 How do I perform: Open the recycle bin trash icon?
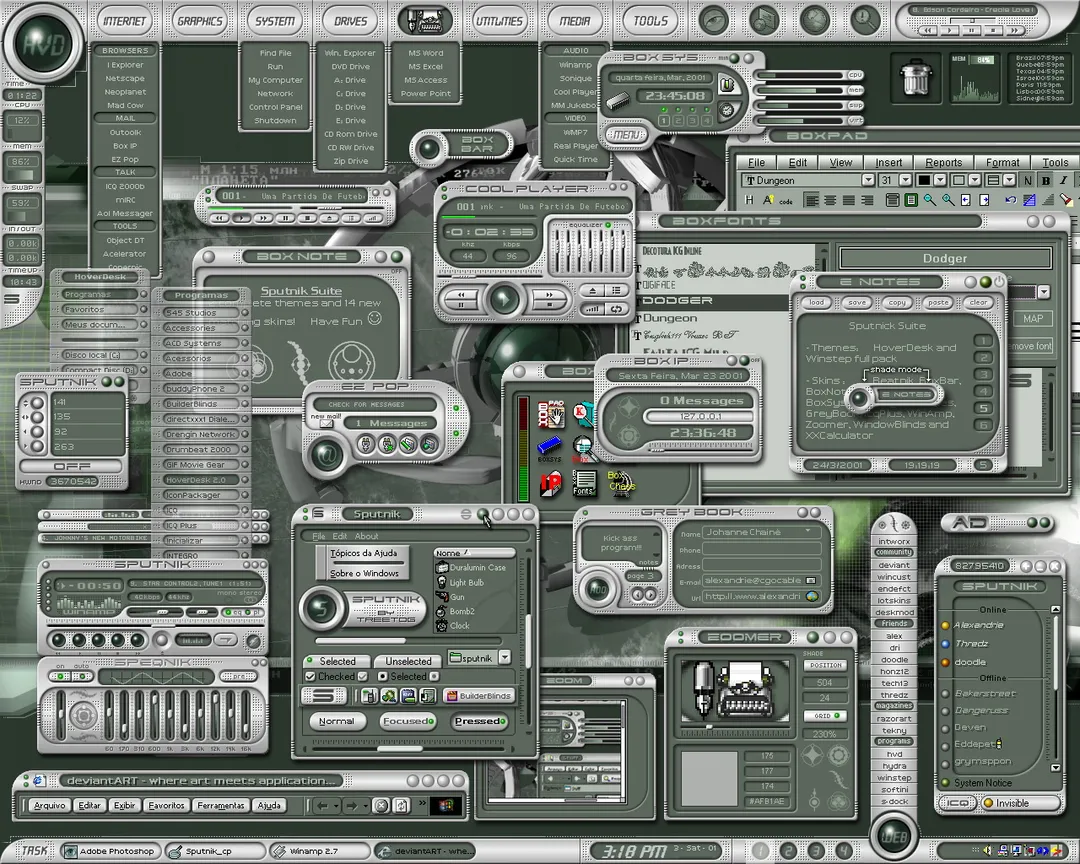[915, 76]
